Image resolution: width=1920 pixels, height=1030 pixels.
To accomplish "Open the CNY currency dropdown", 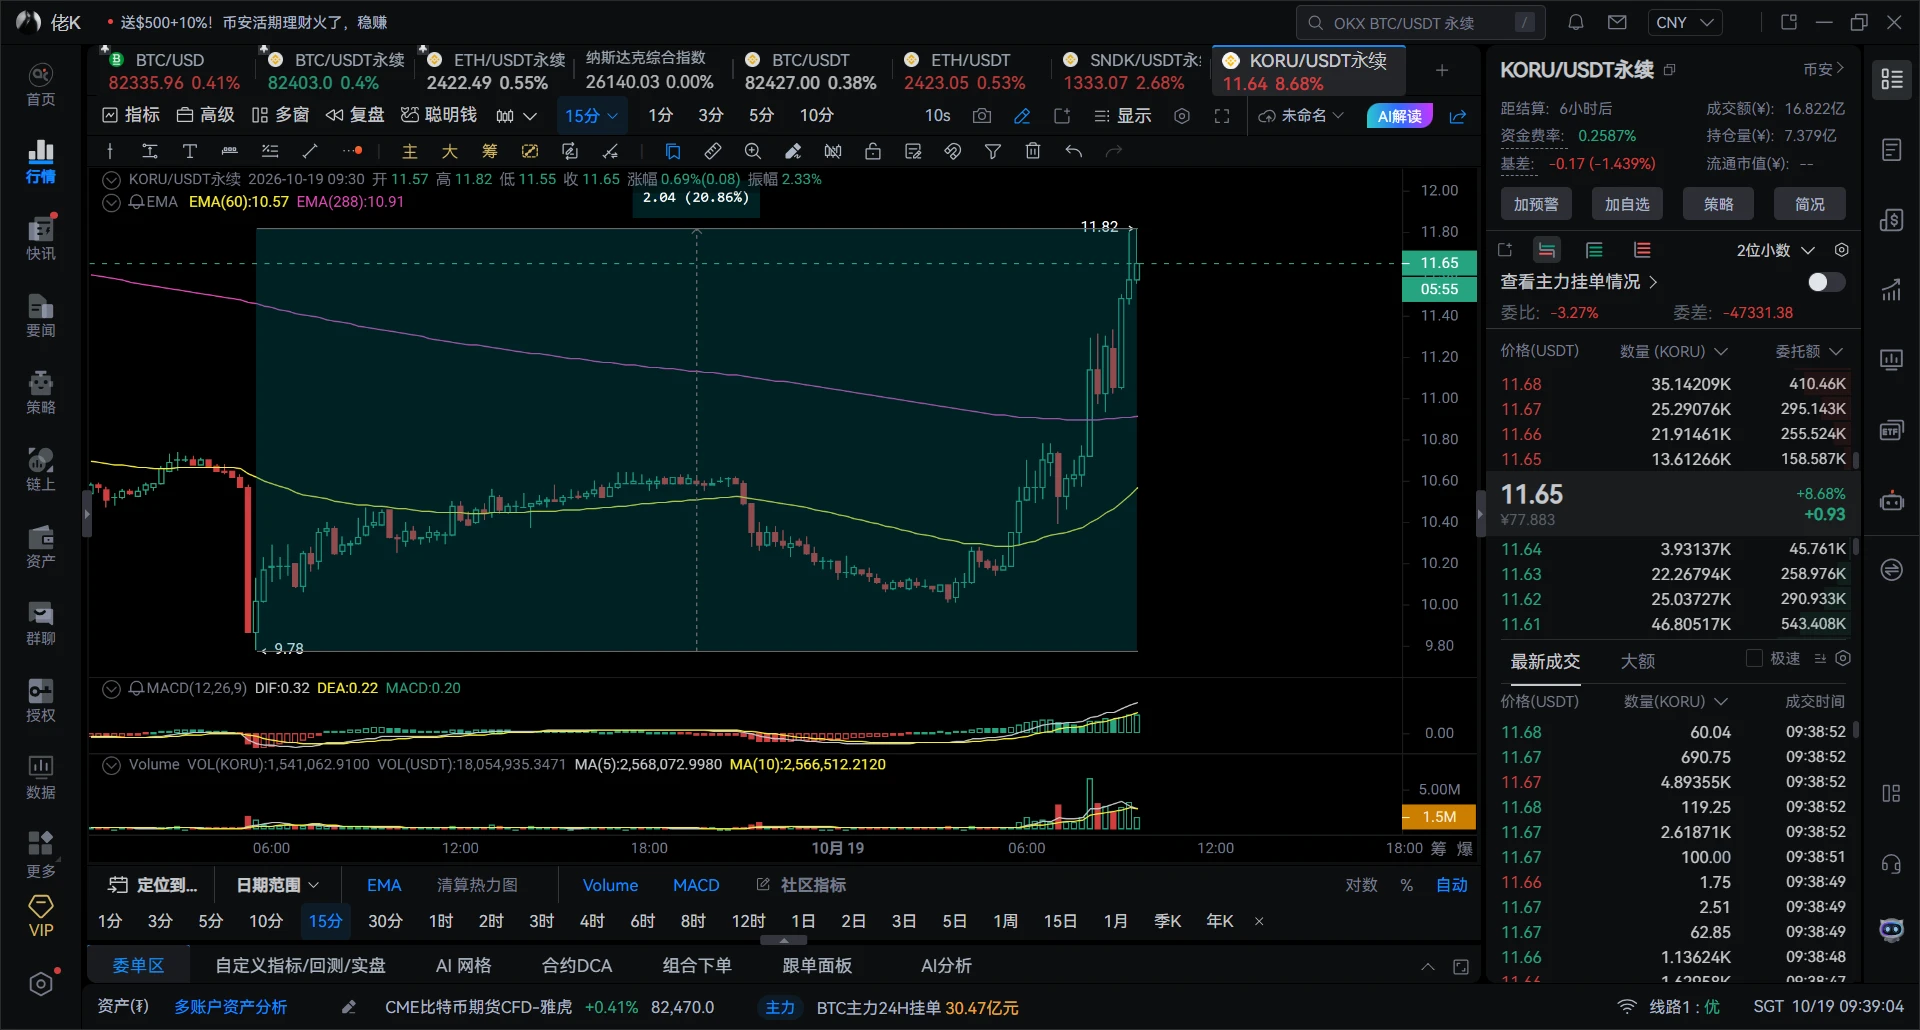I will tap(1685, 22).
